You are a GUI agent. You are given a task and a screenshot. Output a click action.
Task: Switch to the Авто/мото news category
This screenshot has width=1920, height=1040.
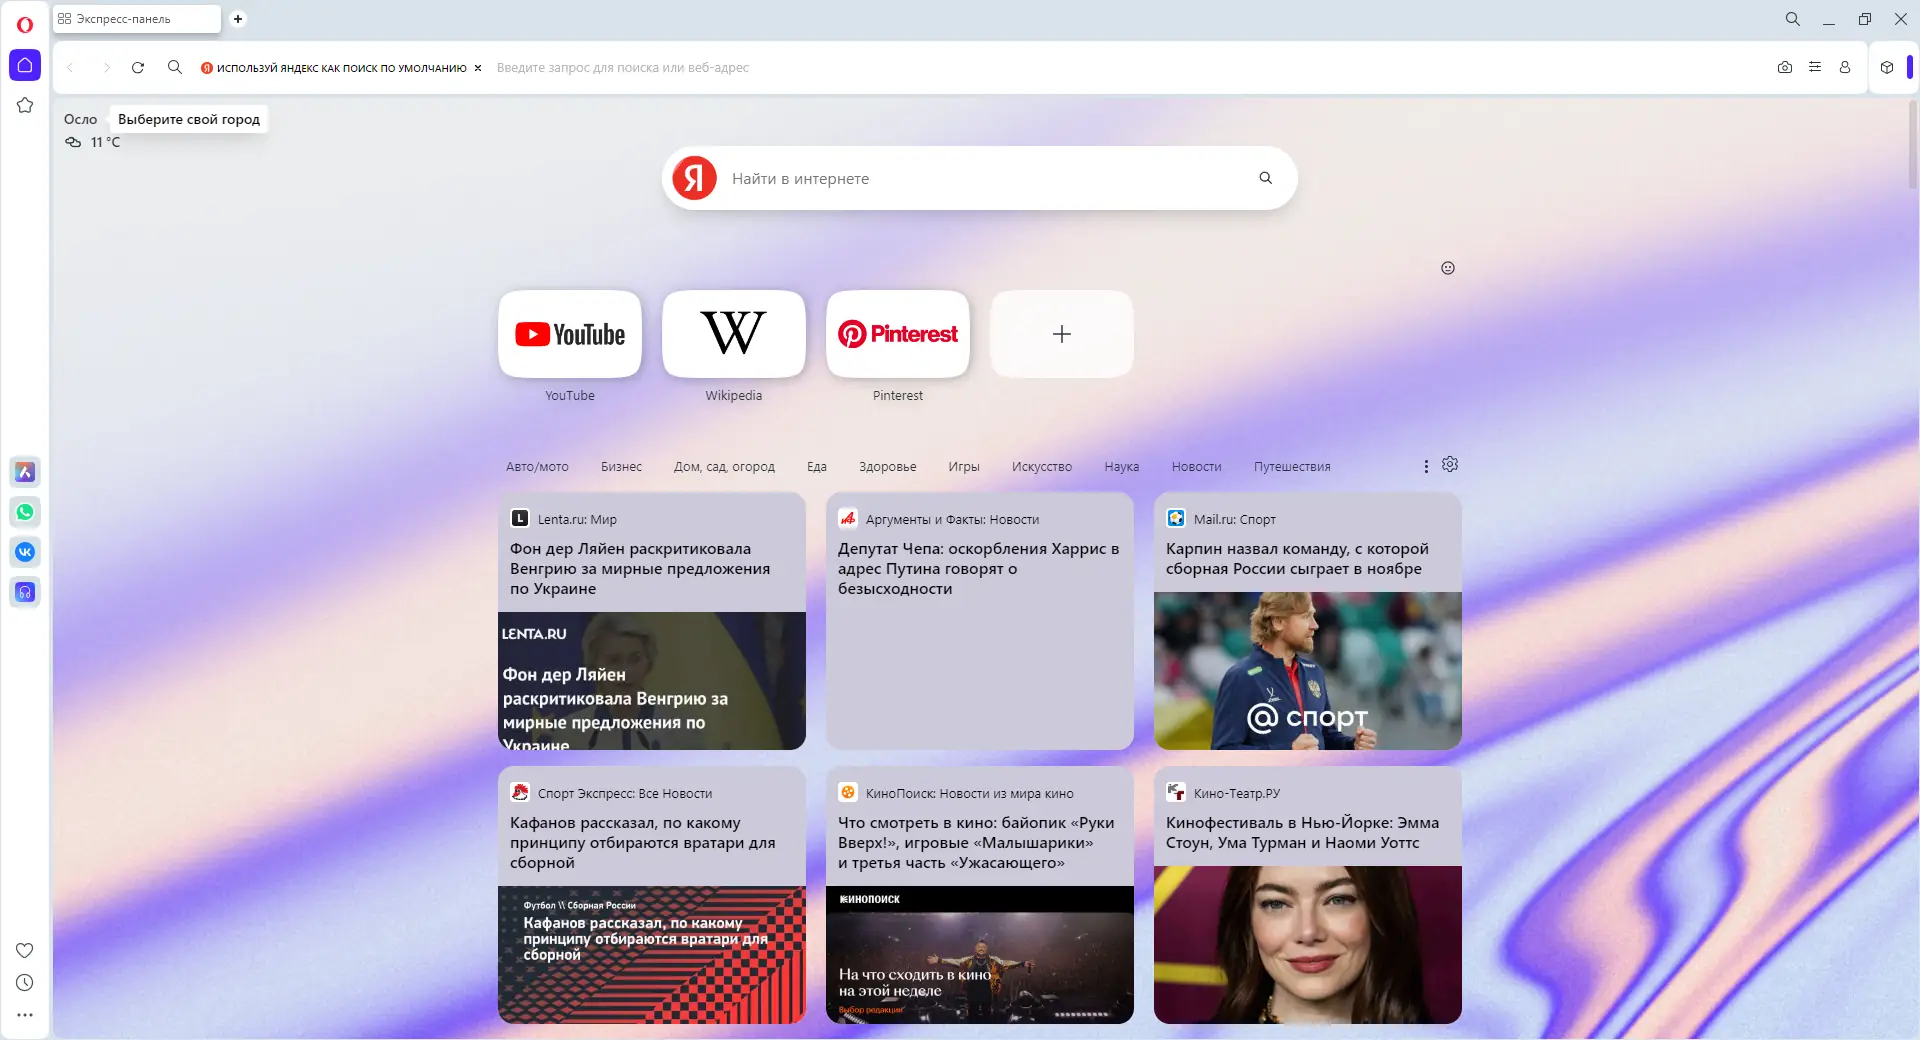tap(537, 467)
